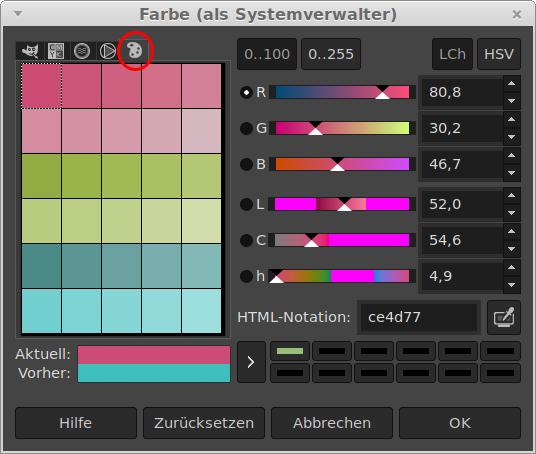Click on the h hue slider
Viewport: 536px width, 454px height.
pos(342,276)
